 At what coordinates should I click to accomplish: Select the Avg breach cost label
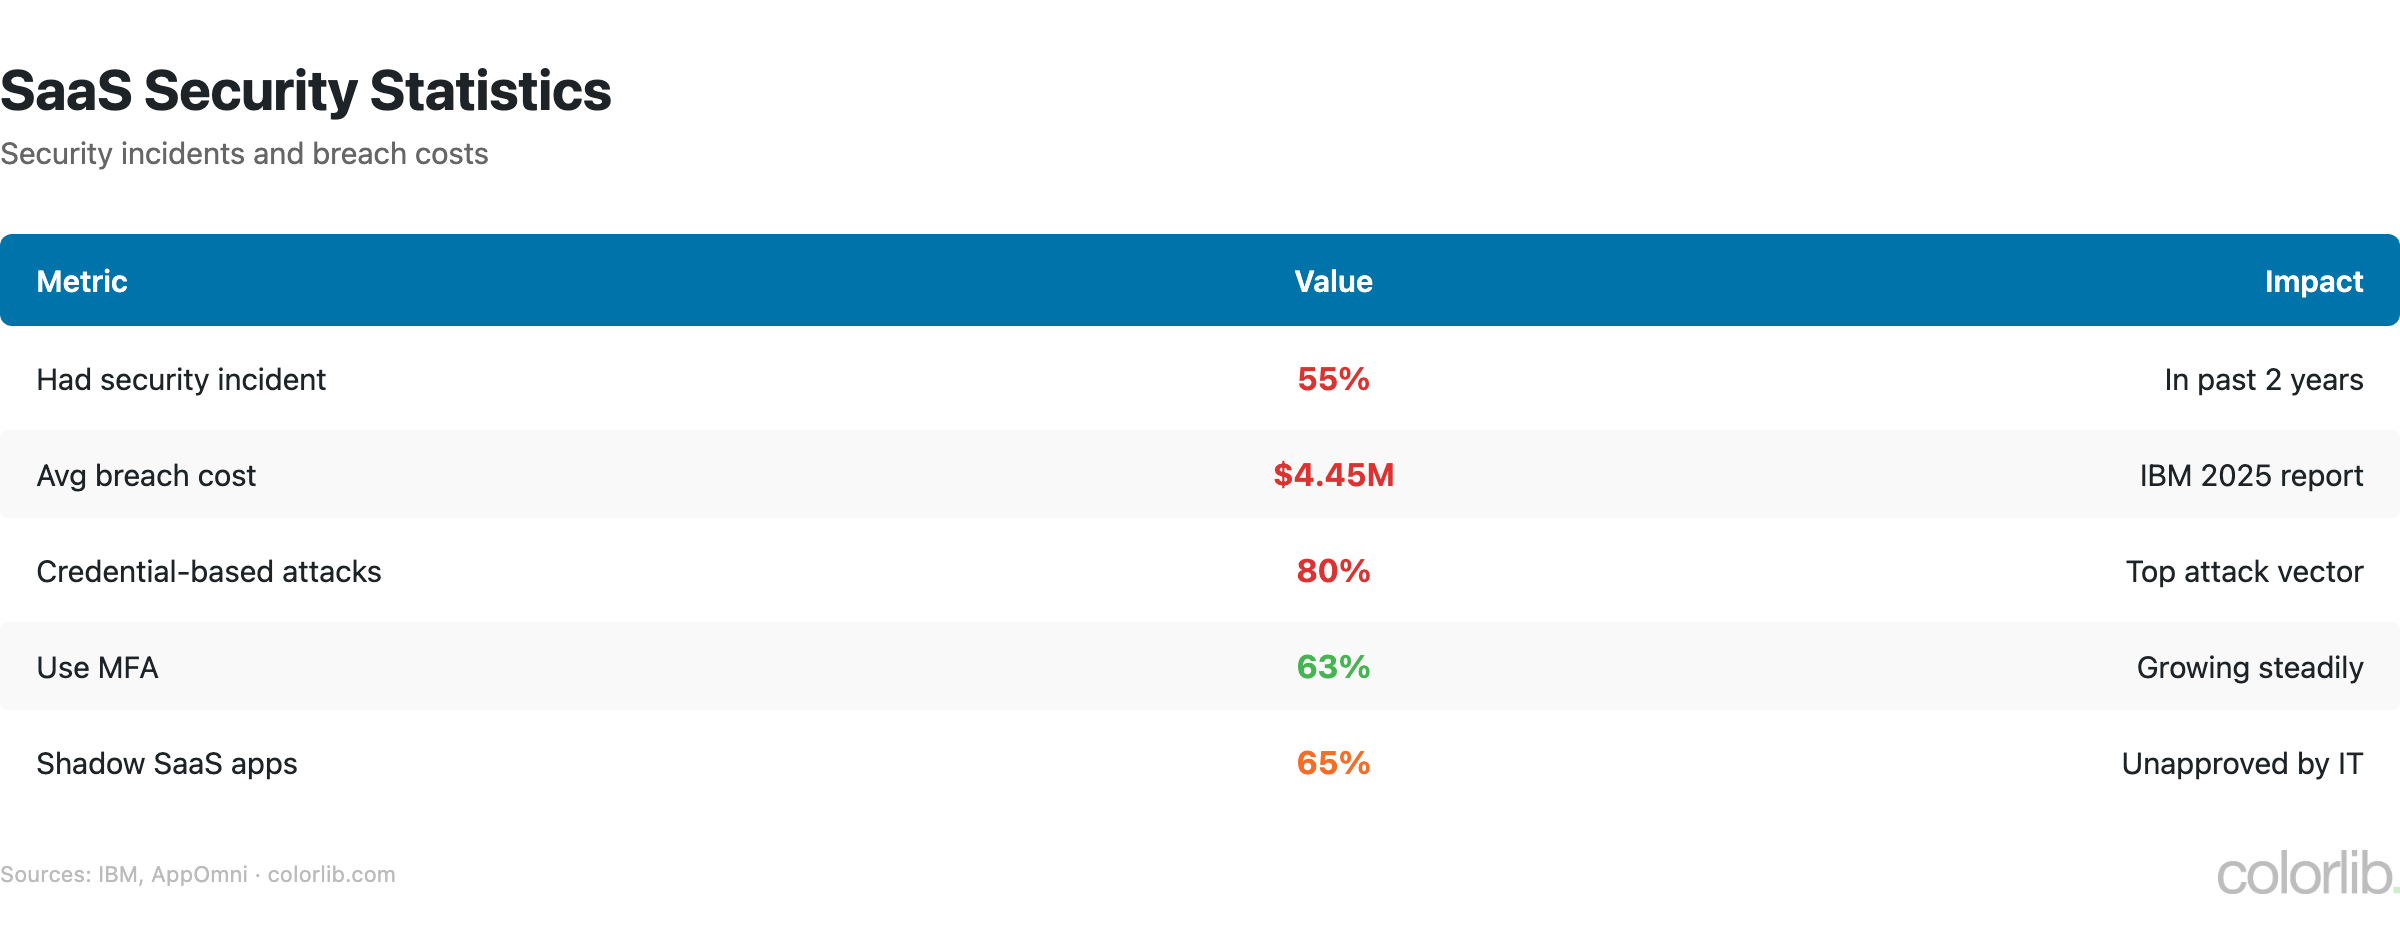click(146, 476)
